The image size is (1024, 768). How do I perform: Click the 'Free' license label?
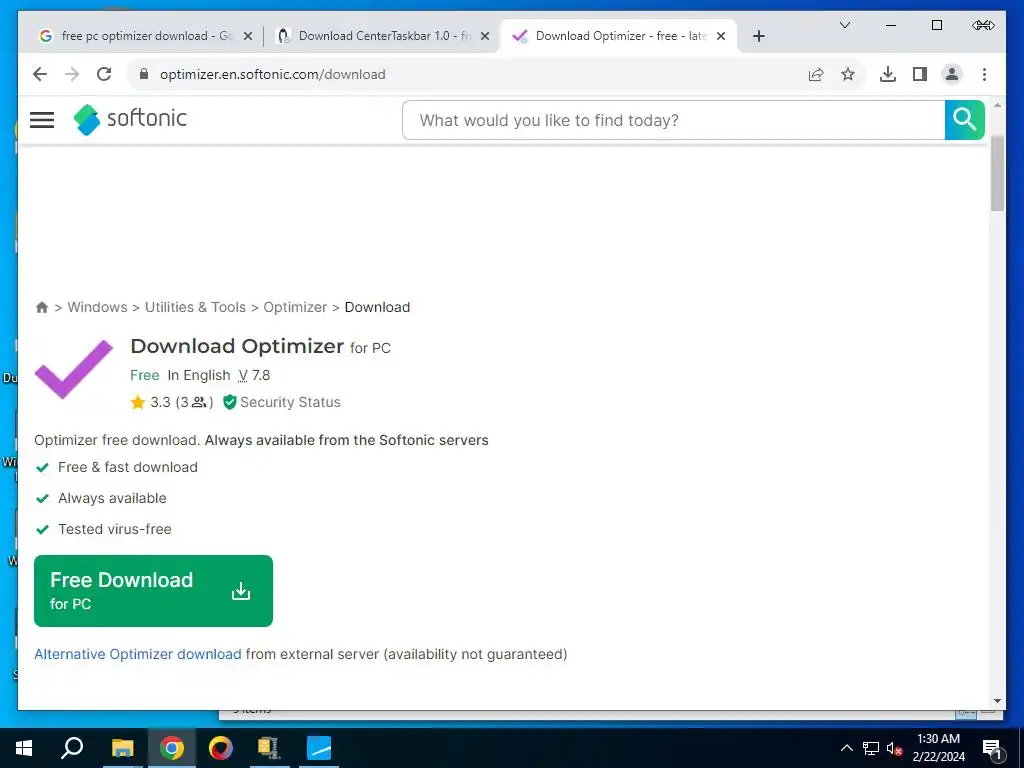click(x=144, y=376)
